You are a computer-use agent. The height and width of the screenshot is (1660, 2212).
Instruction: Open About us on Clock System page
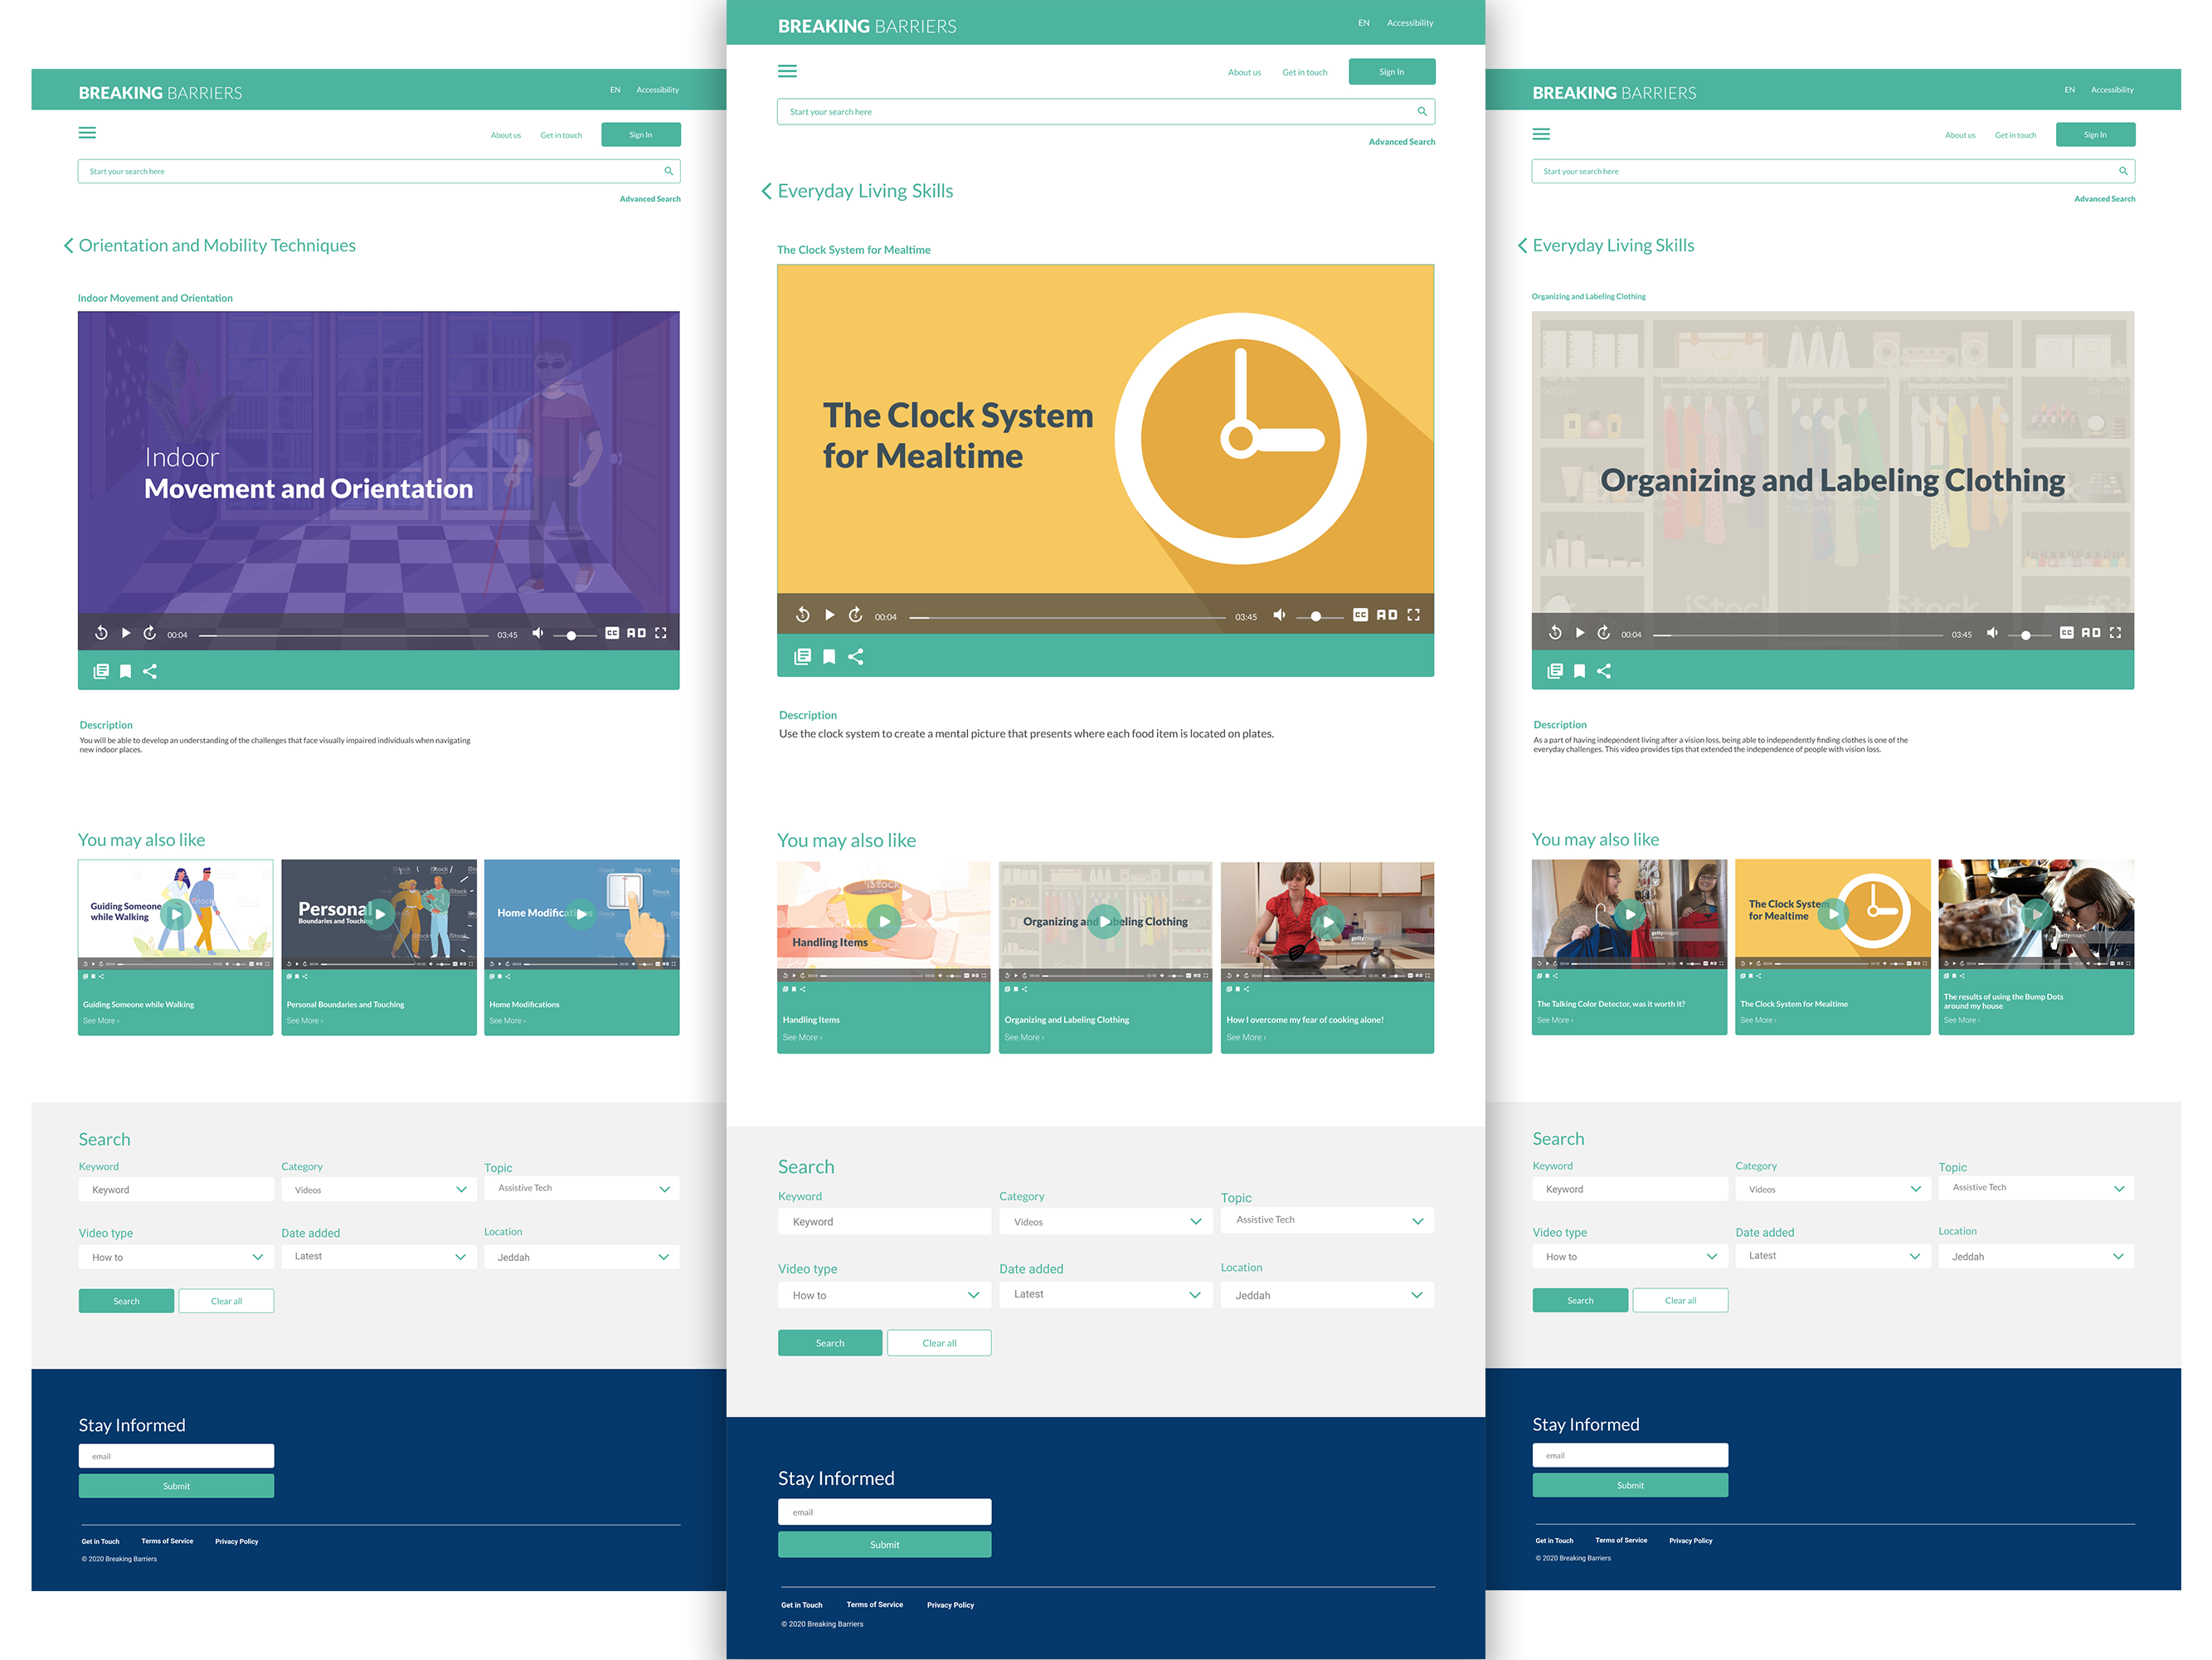(x=1244, y=72)
